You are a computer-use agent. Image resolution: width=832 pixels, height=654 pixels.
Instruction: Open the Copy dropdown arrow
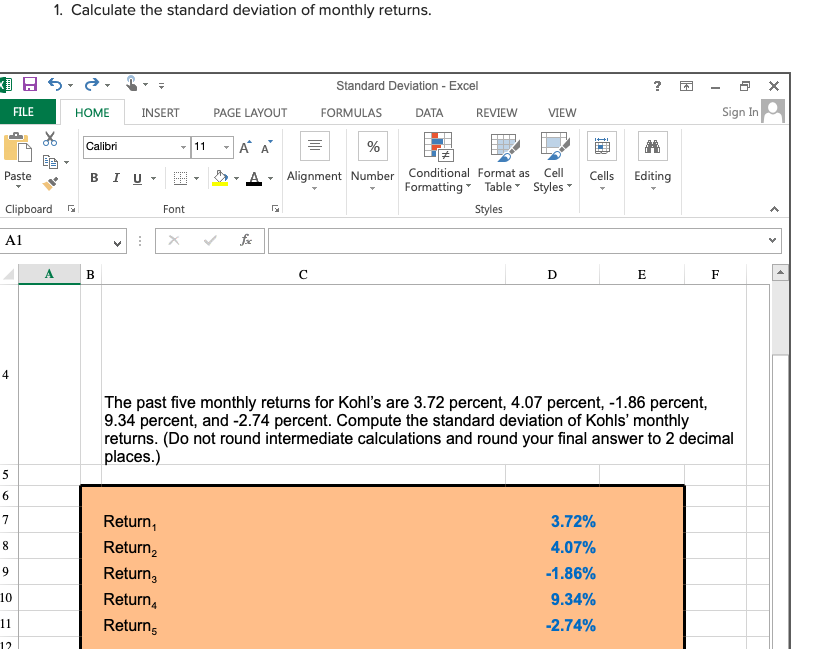click(x=66, y=162)
